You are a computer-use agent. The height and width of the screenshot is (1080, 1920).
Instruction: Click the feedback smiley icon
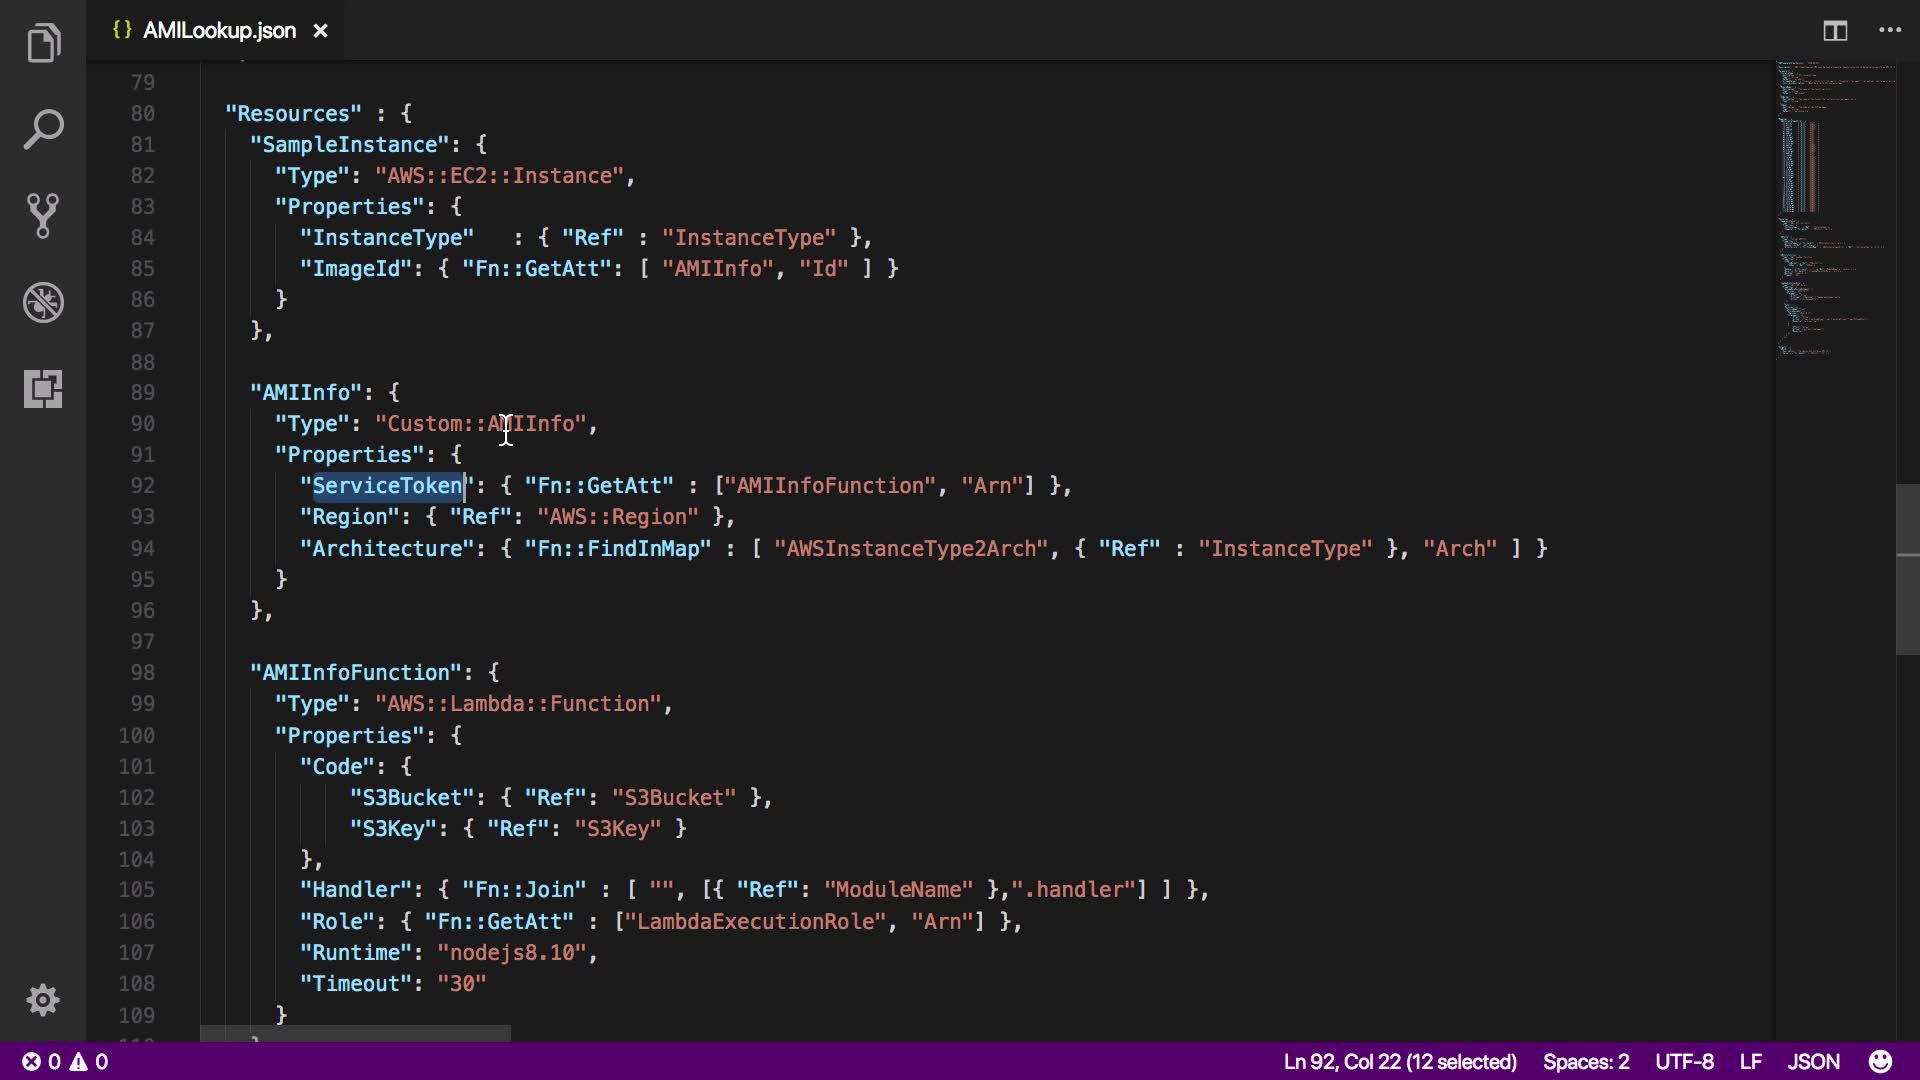pyautogui.click(x=1880, y=1061)
